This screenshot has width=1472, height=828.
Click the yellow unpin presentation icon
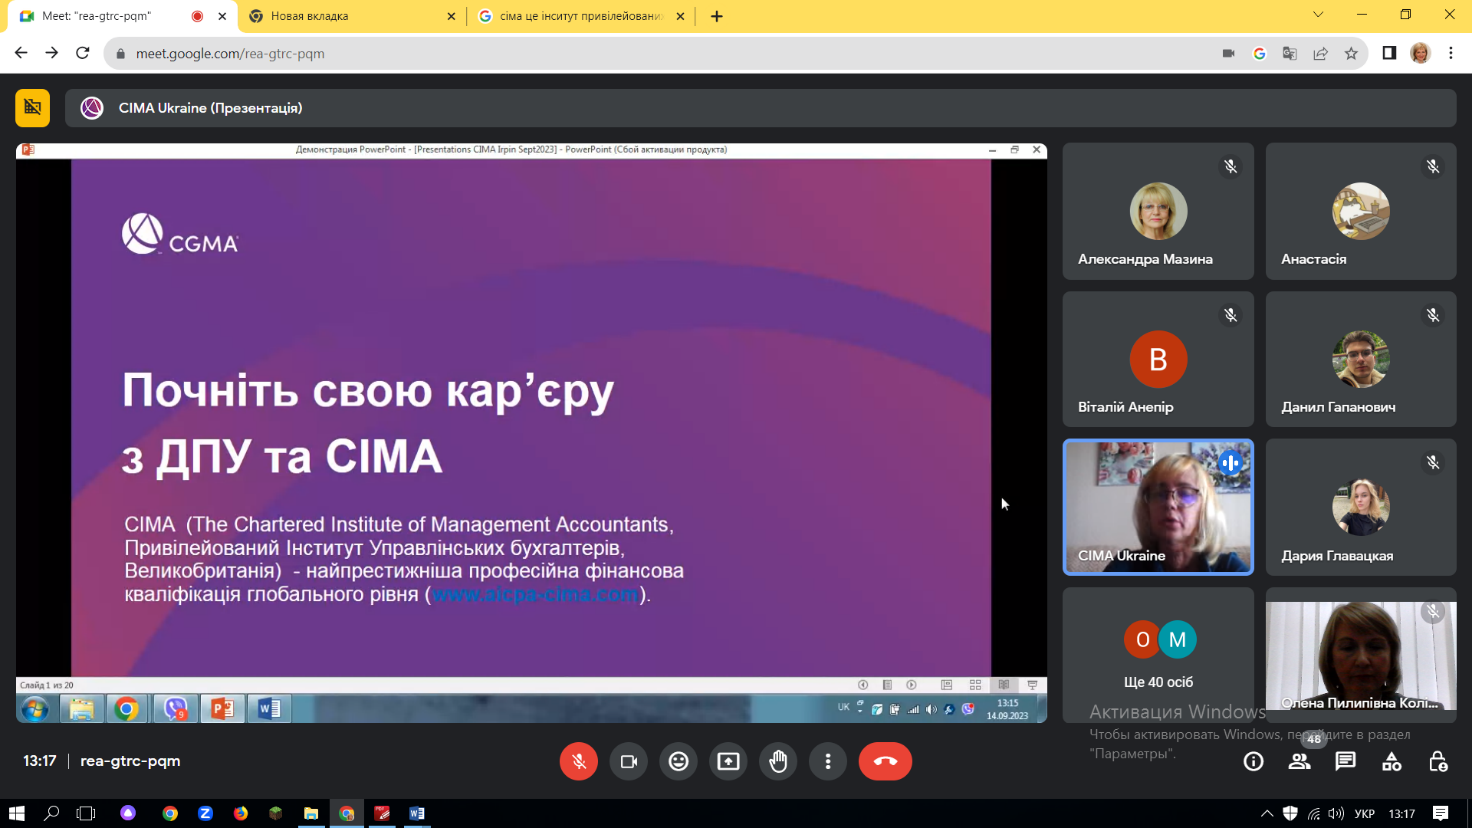click(32, 108)
